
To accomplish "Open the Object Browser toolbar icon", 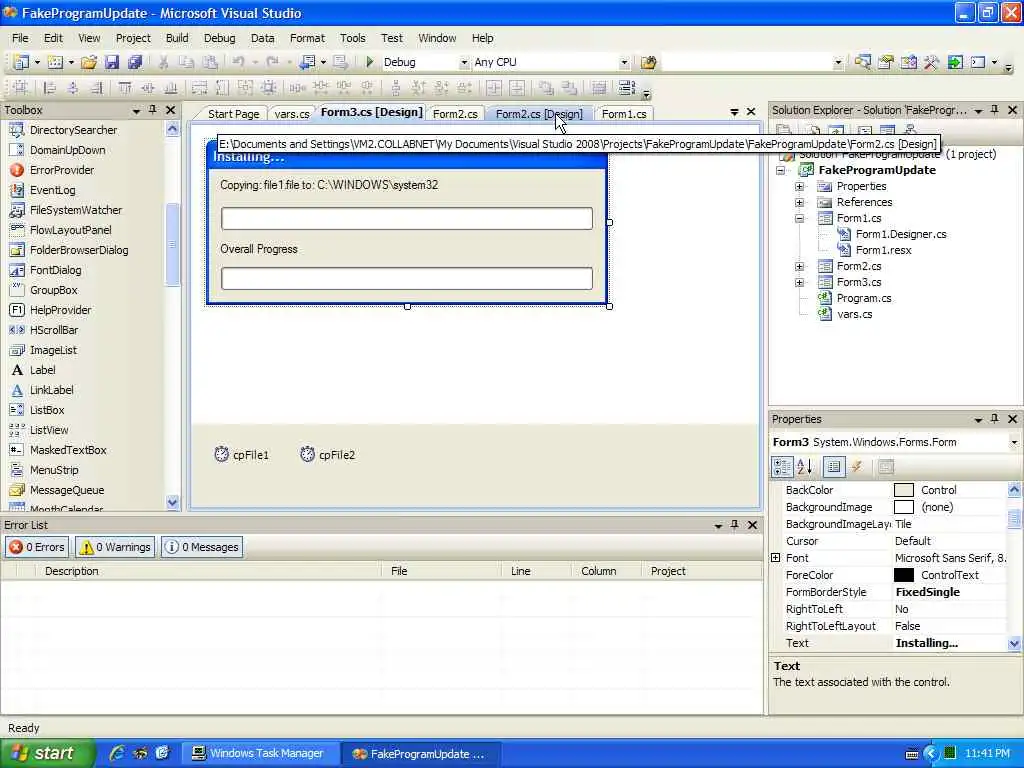I will (x=908, y=62).
